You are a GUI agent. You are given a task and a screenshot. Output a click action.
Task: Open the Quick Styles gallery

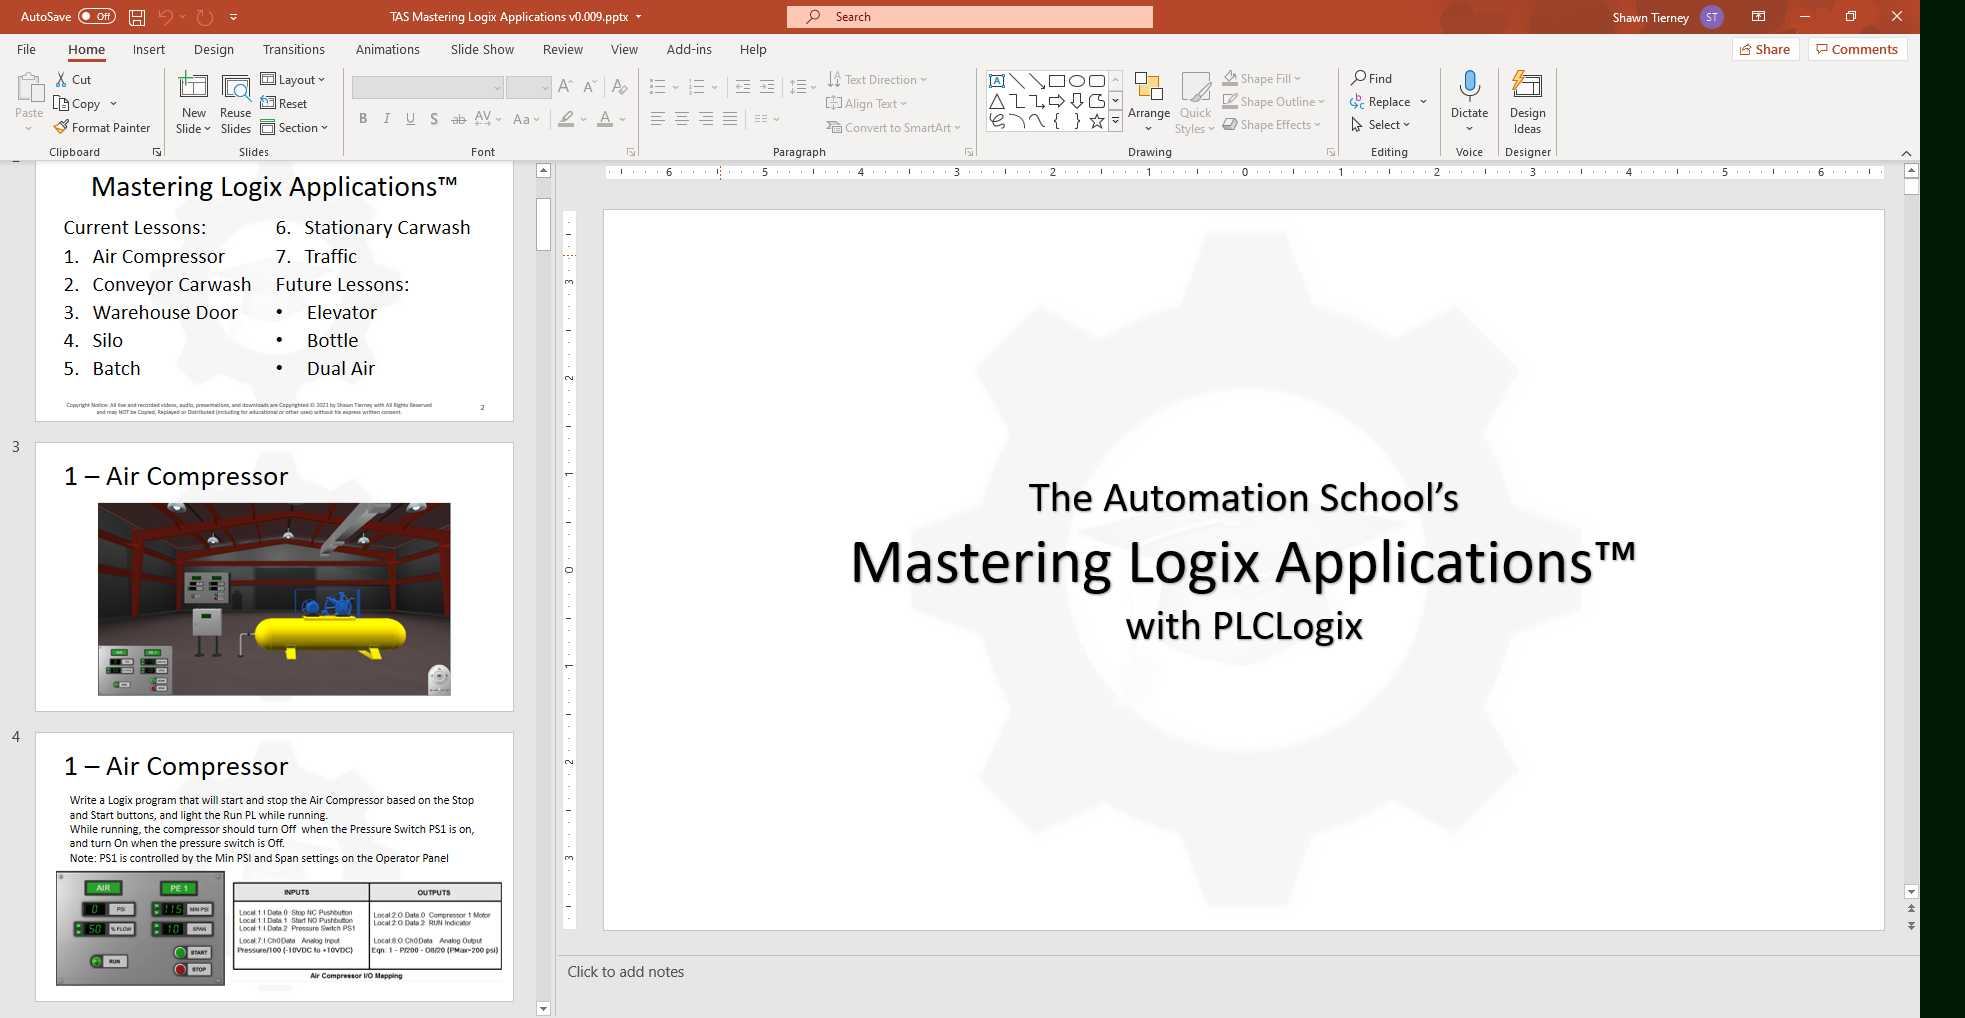pyautogui.click(x=1195, y=103)
